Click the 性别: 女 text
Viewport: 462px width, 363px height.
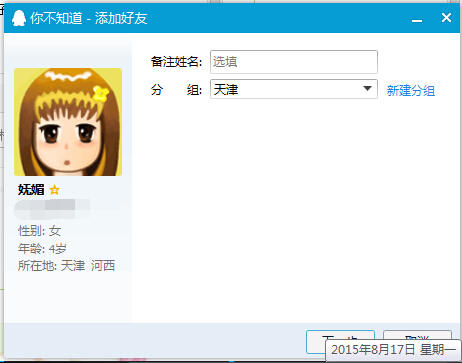[39, 231]
